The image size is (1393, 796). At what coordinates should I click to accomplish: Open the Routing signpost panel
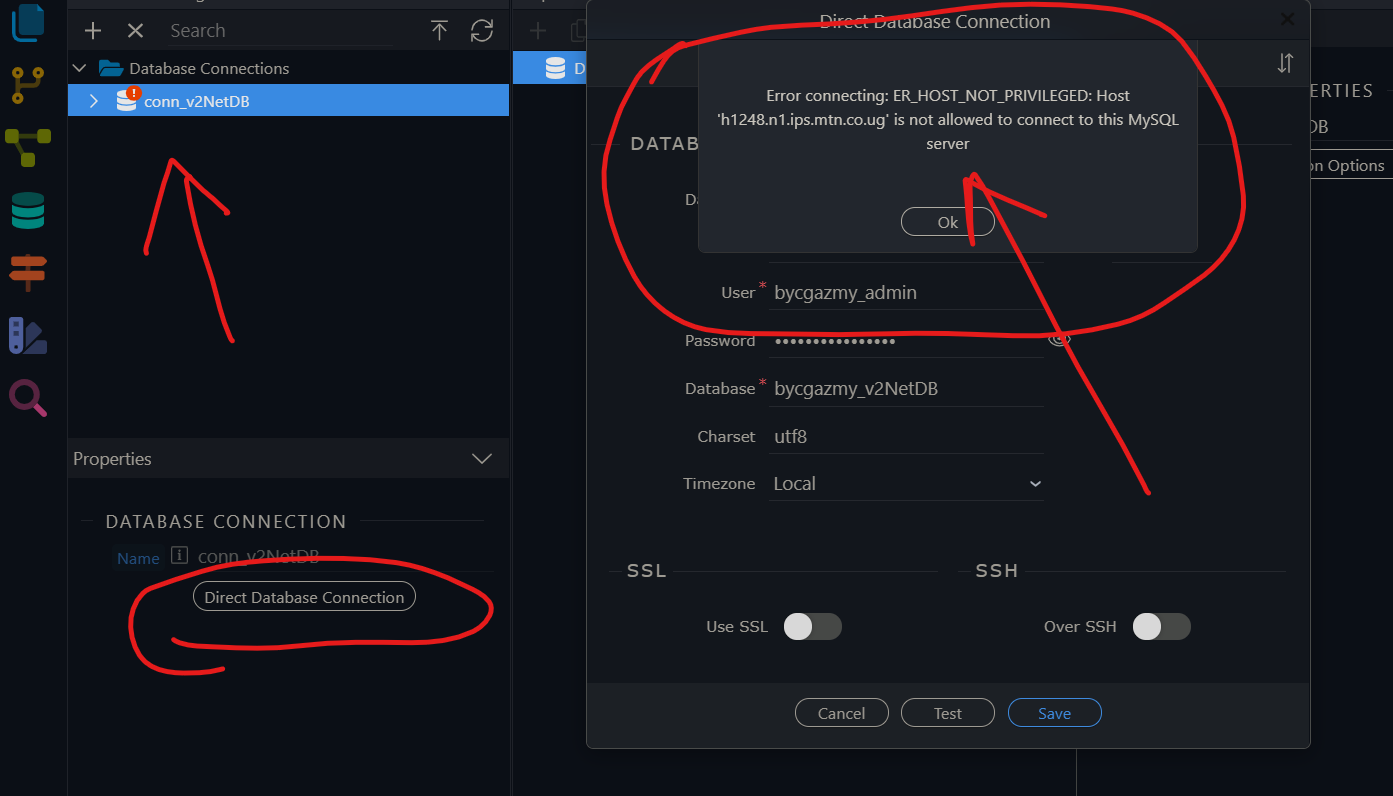[27, 272]
